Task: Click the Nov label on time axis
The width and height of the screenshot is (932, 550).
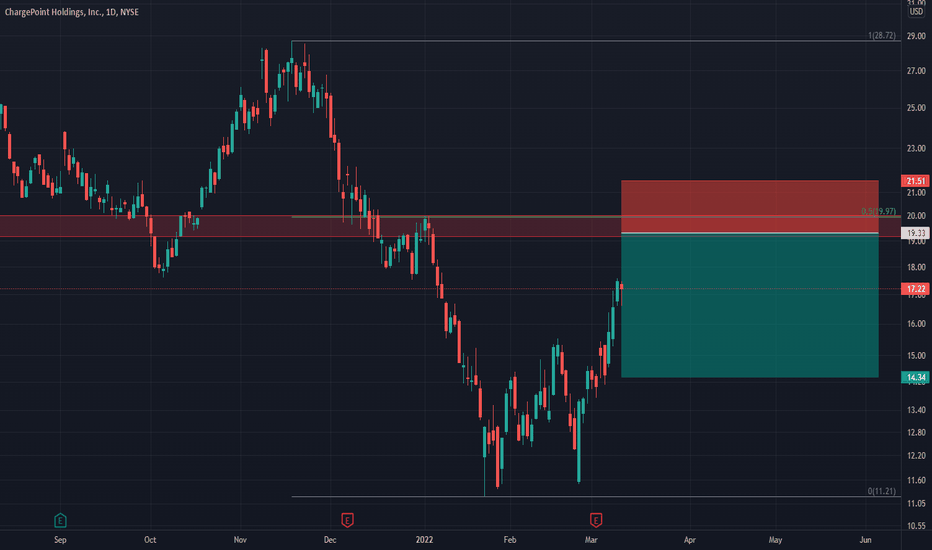Action: click(x=240, y=540)
